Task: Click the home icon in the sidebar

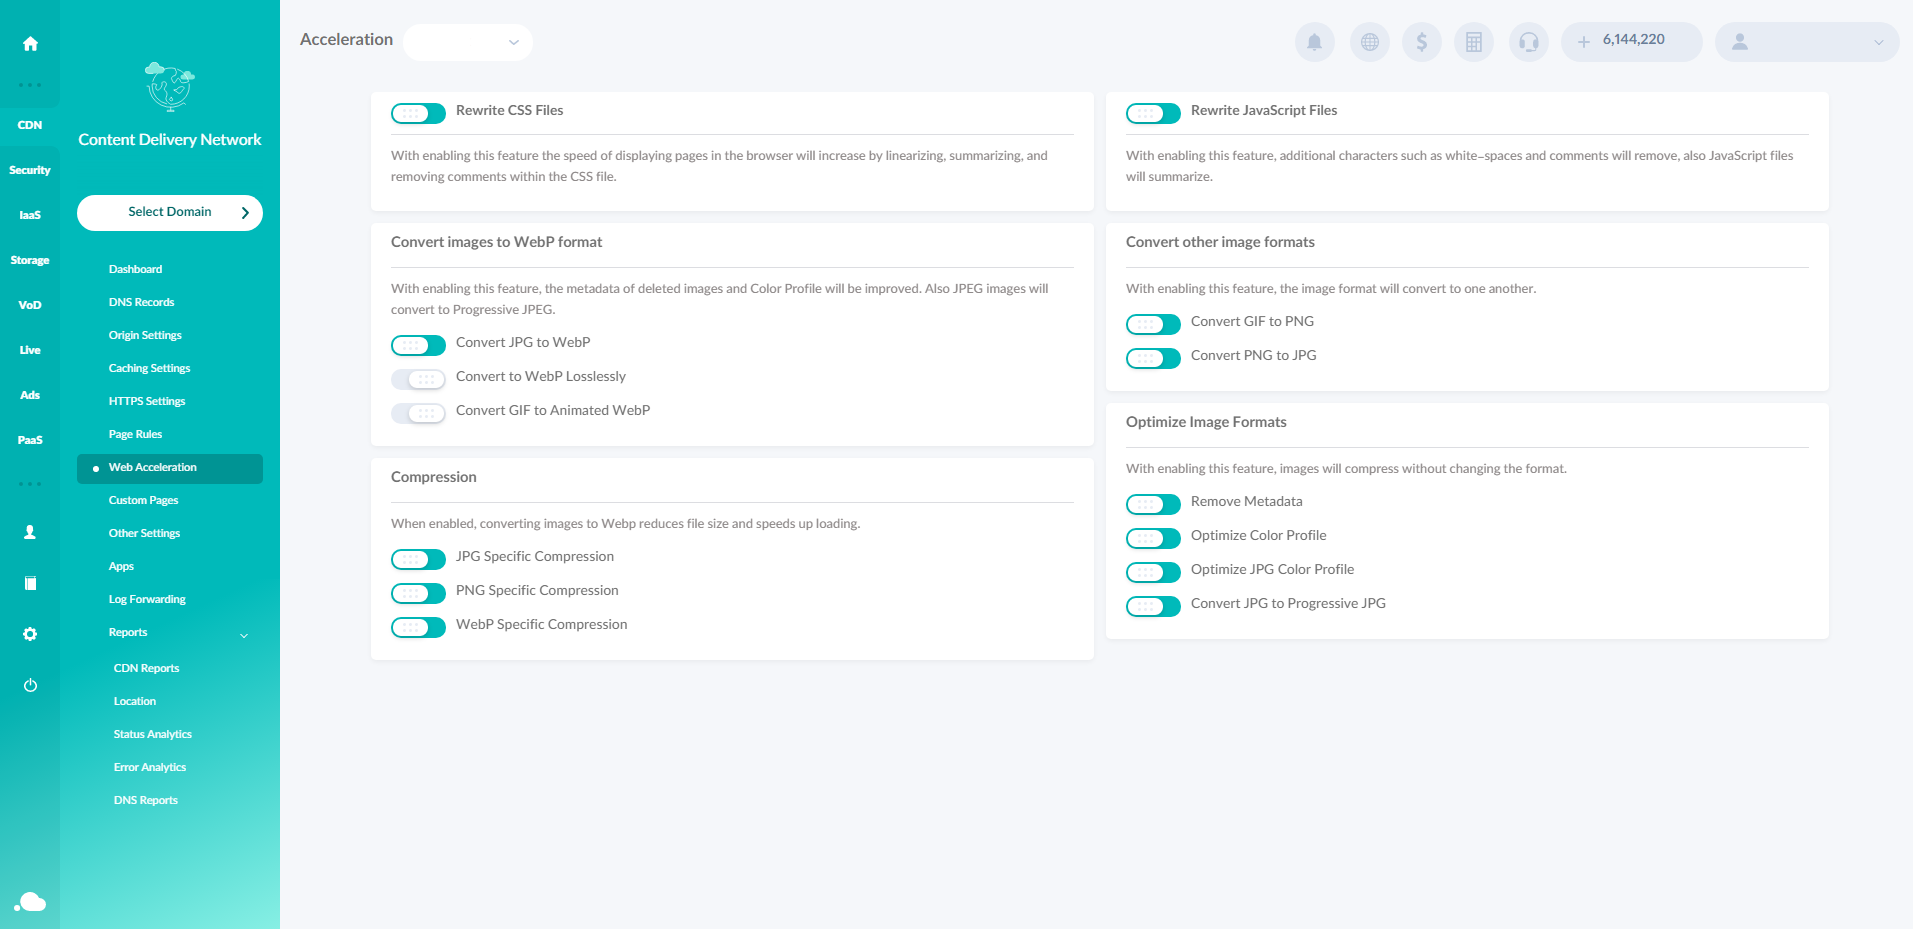Action: pos(30,44)
